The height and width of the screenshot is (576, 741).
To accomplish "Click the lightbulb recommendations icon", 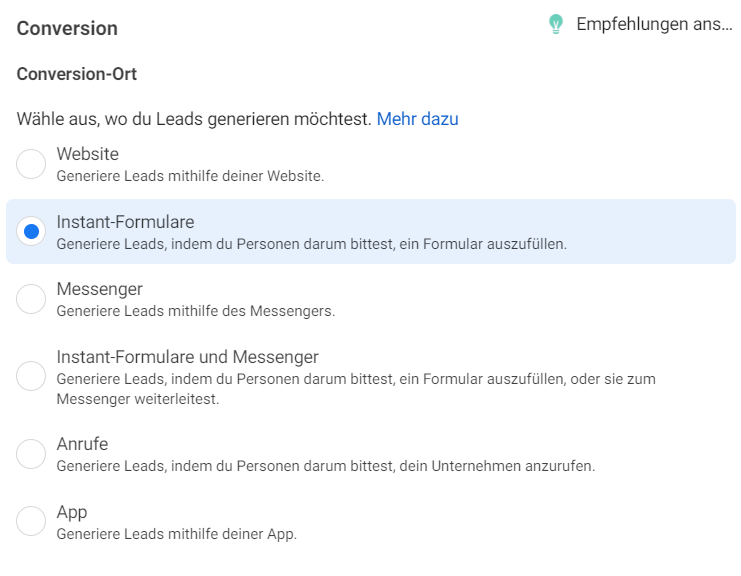I will point(556,24).
